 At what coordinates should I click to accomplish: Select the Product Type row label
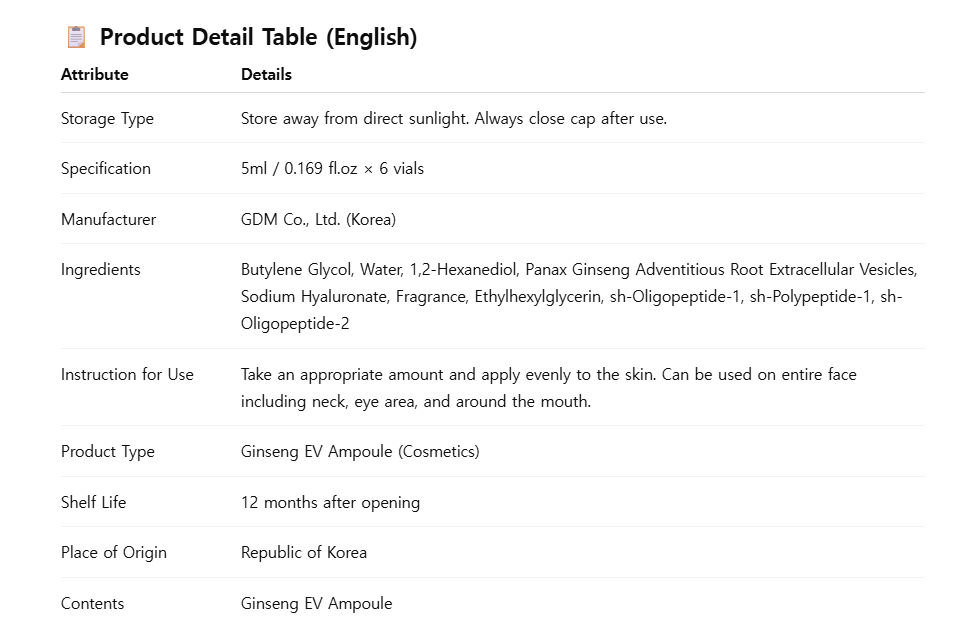coord(107,452)
